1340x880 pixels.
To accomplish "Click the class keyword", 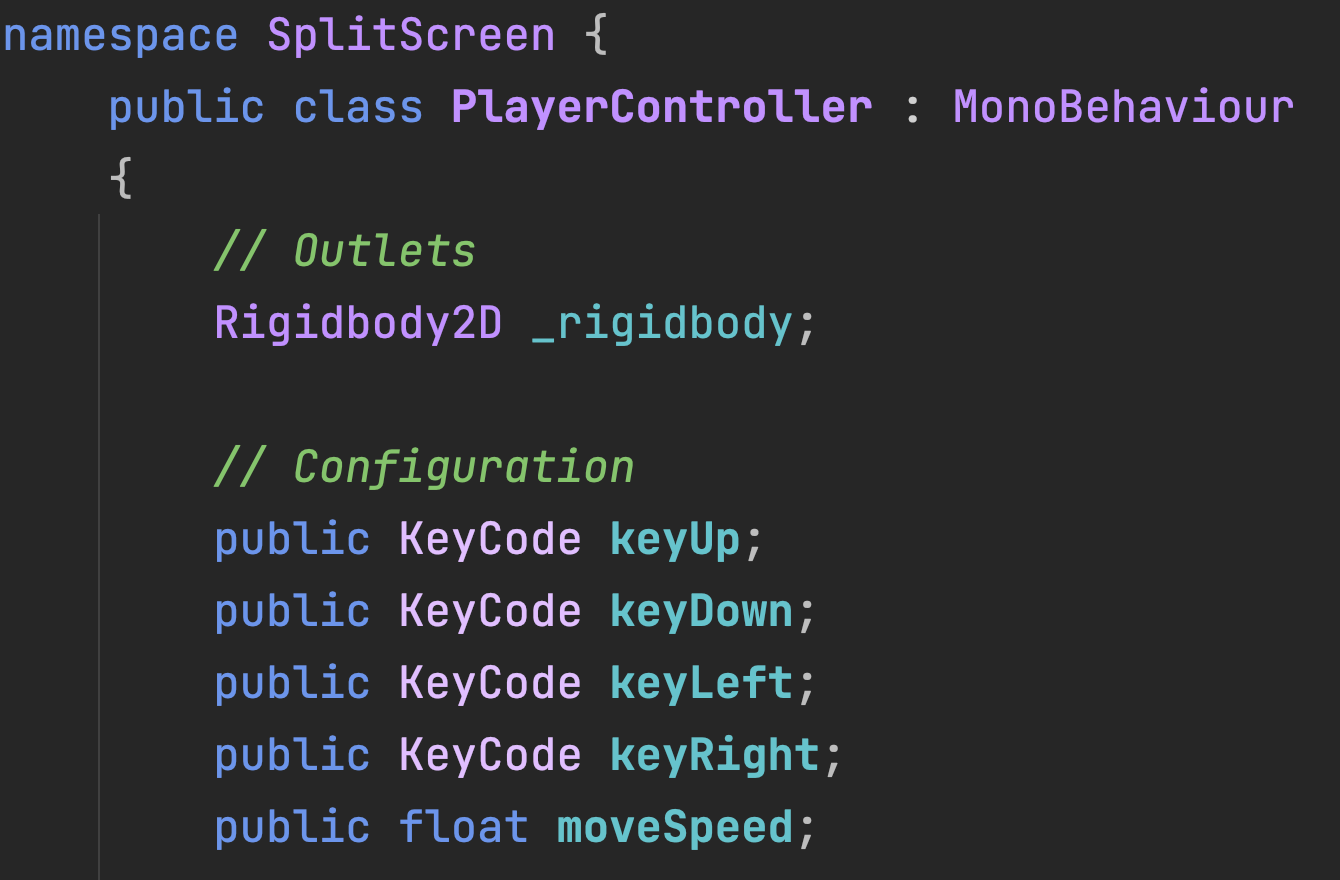I will pos(358,107).
